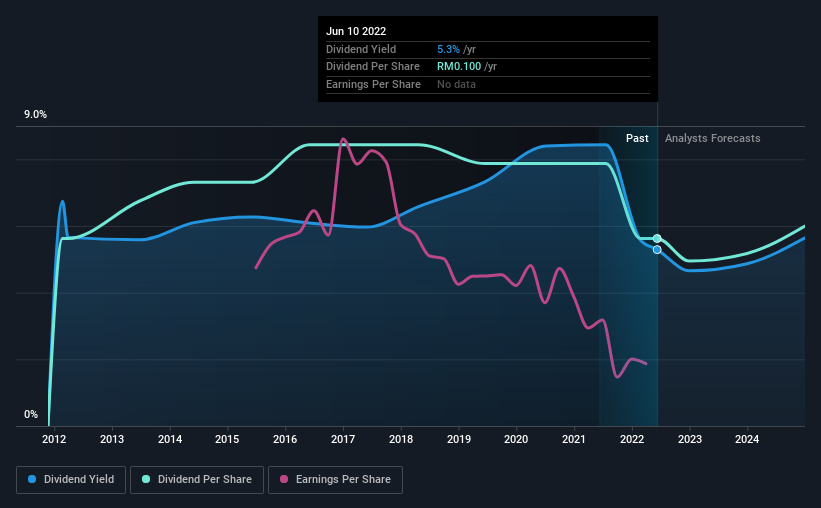Click the Jun 10 2022 tooltip date
The image size is (821, 508).
point(356,31)
